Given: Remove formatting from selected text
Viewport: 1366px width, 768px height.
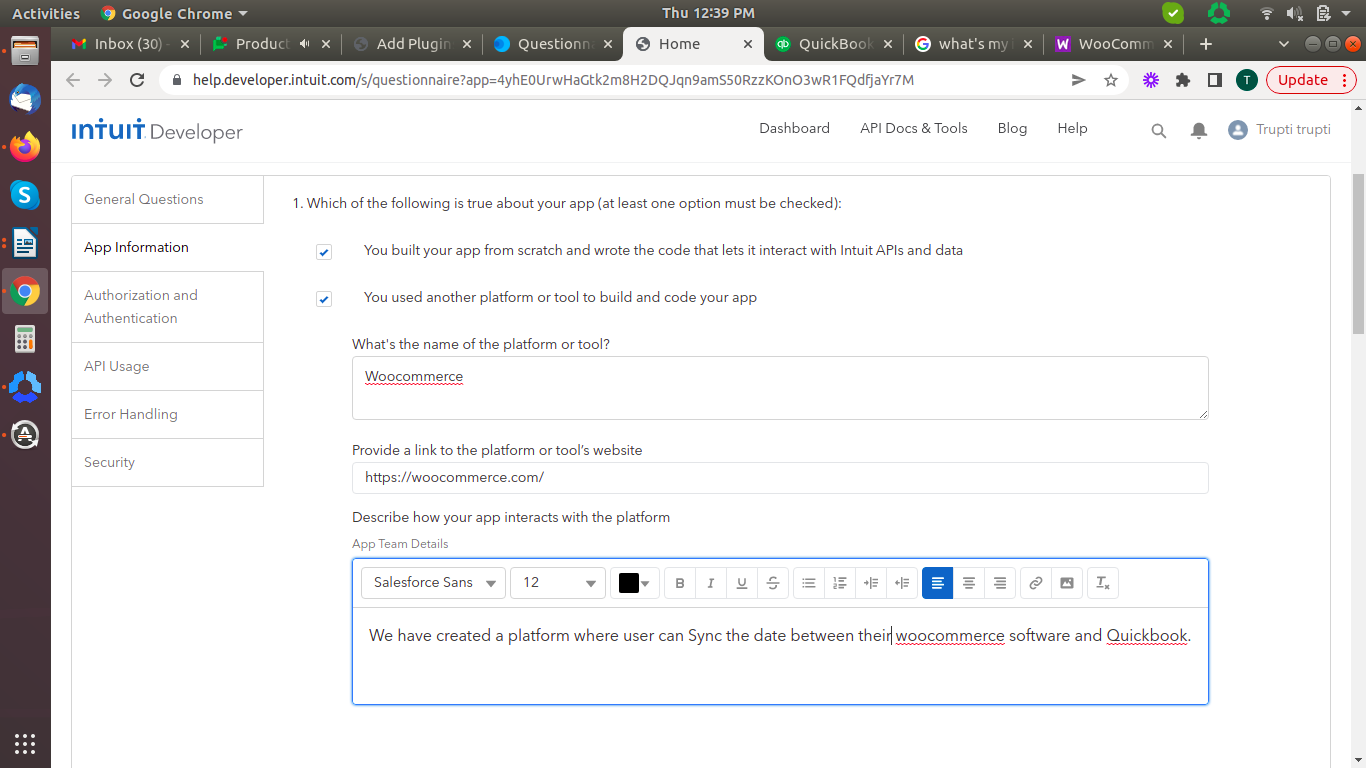Looking at the screenshot, I should click(x=1103, y=583).
